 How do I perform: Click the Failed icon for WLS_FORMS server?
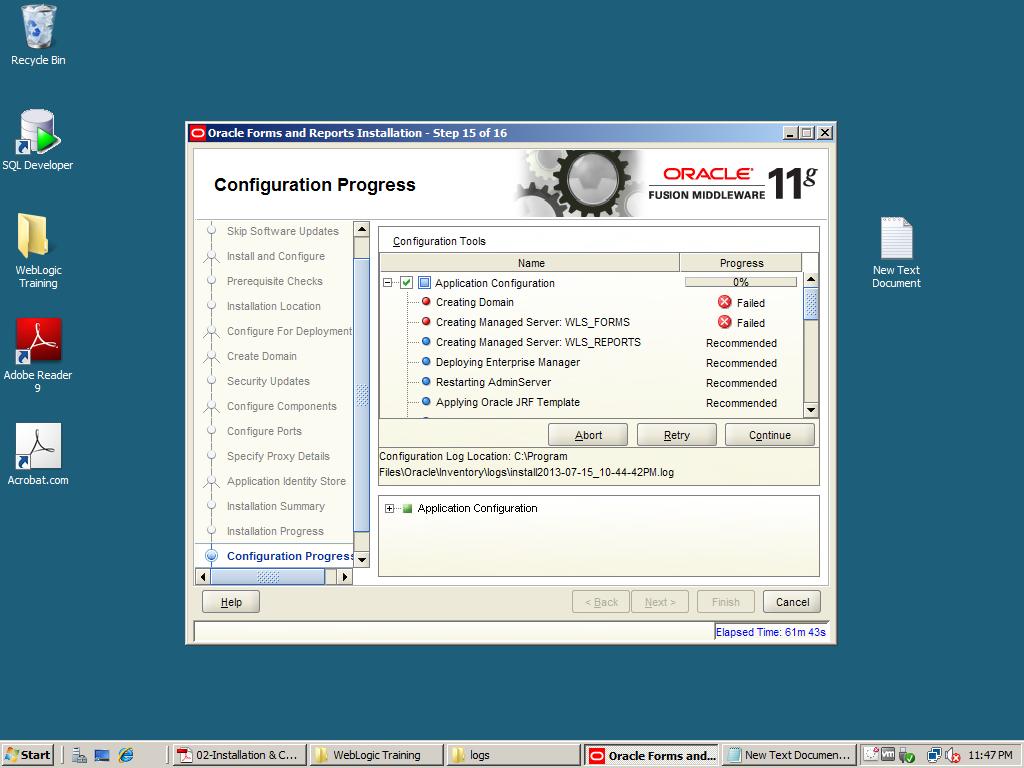coord(725,323)
